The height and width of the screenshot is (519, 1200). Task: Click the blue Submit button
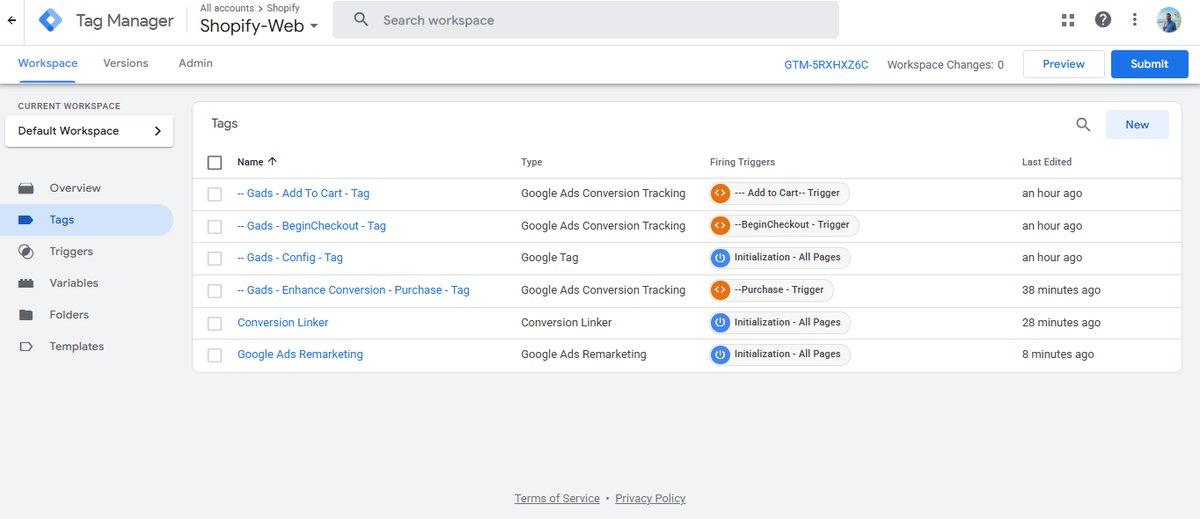pos(1150,64)
